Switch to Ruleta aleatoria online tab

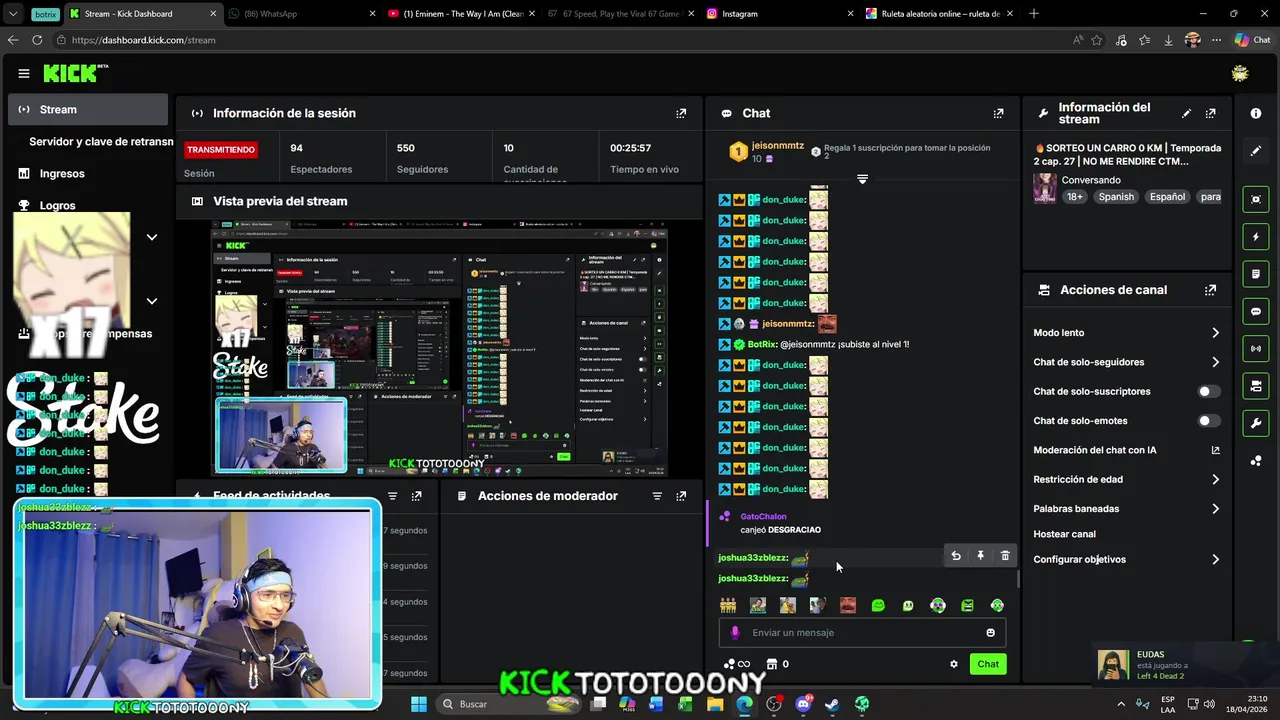click(x=940, y=14)
